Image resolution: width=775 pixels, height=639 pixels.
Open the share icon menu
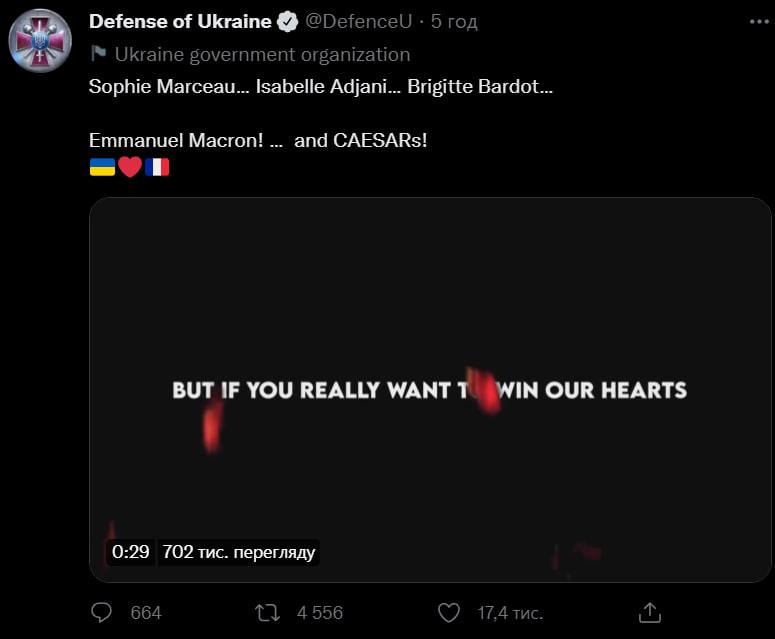click(650, 611)
